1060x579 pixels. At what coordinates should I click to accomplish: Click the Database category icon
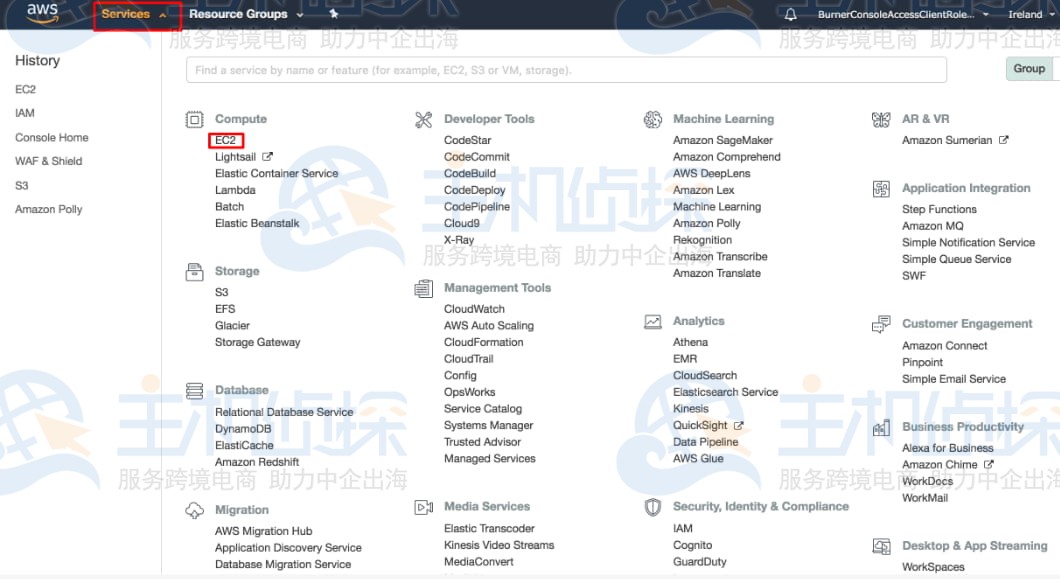(194, 391)
